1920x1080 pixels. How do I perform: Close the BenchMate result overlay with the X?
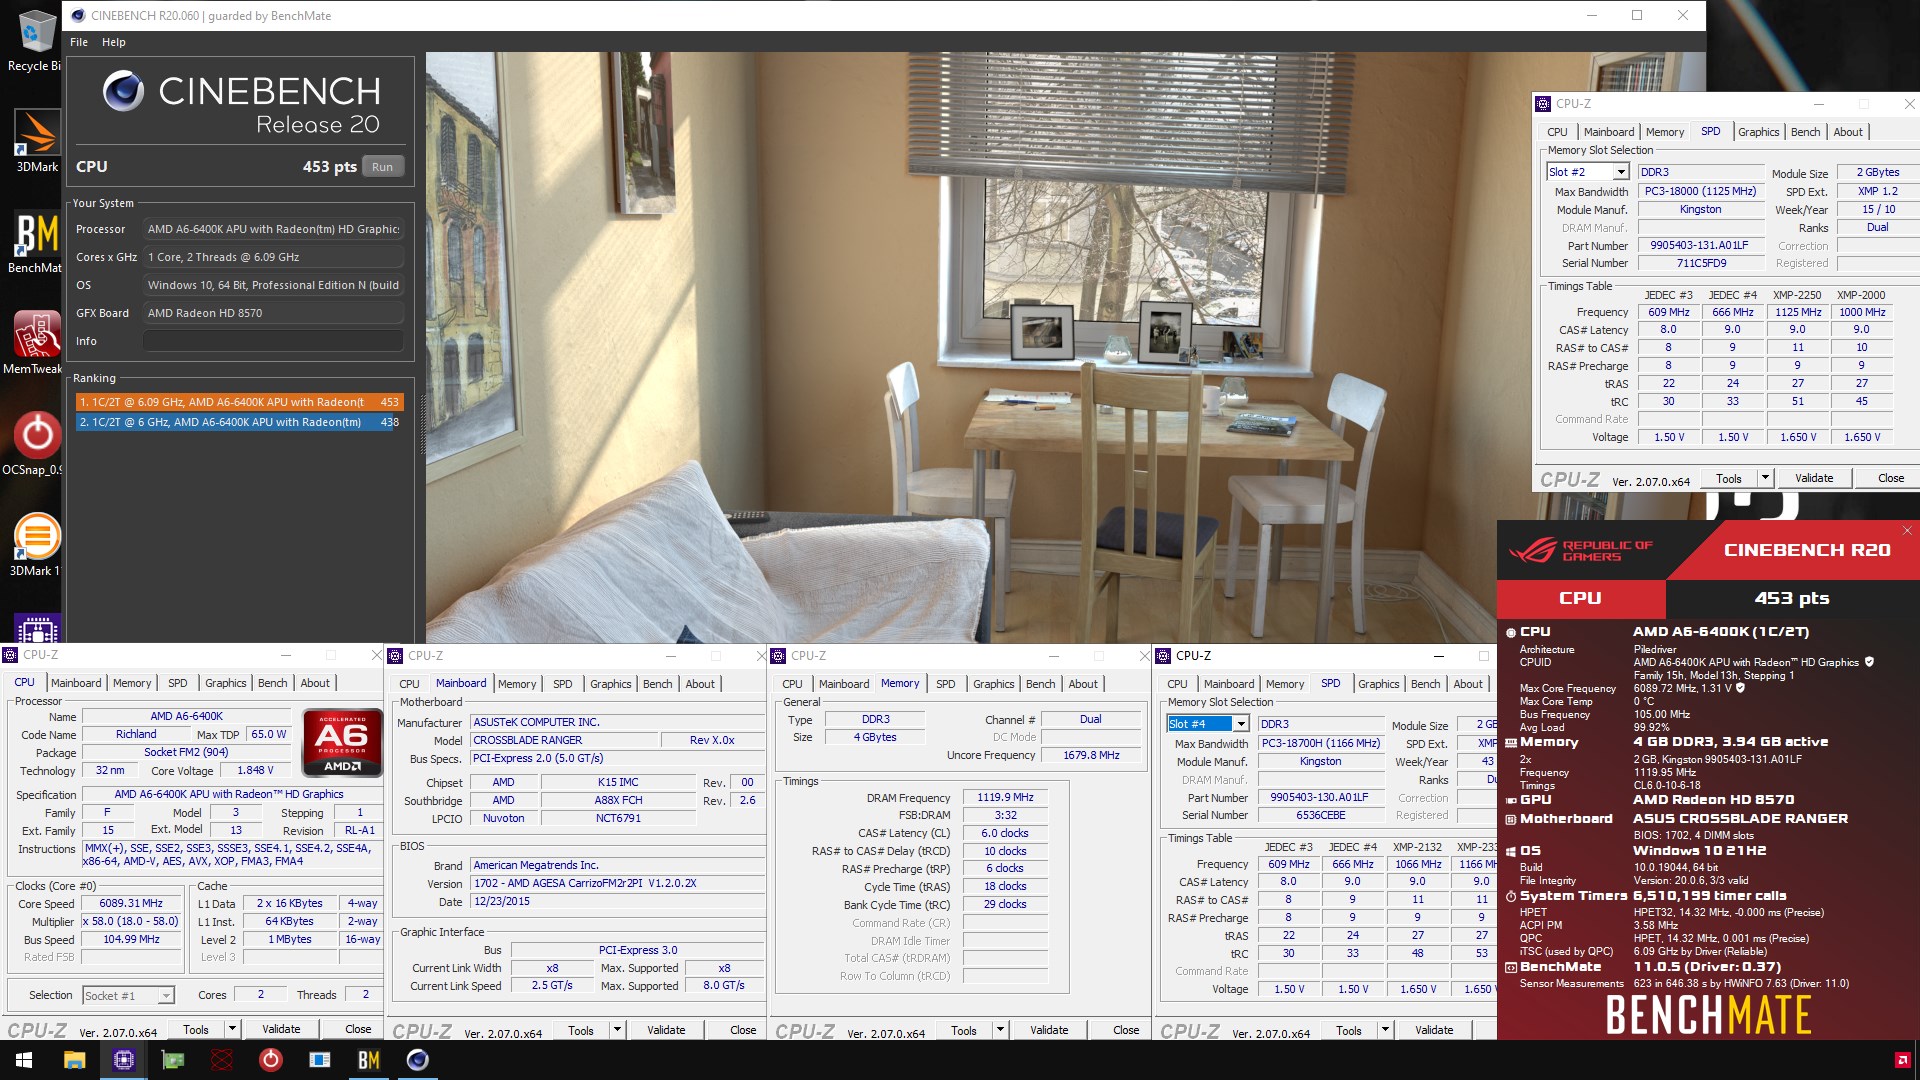1907,531
